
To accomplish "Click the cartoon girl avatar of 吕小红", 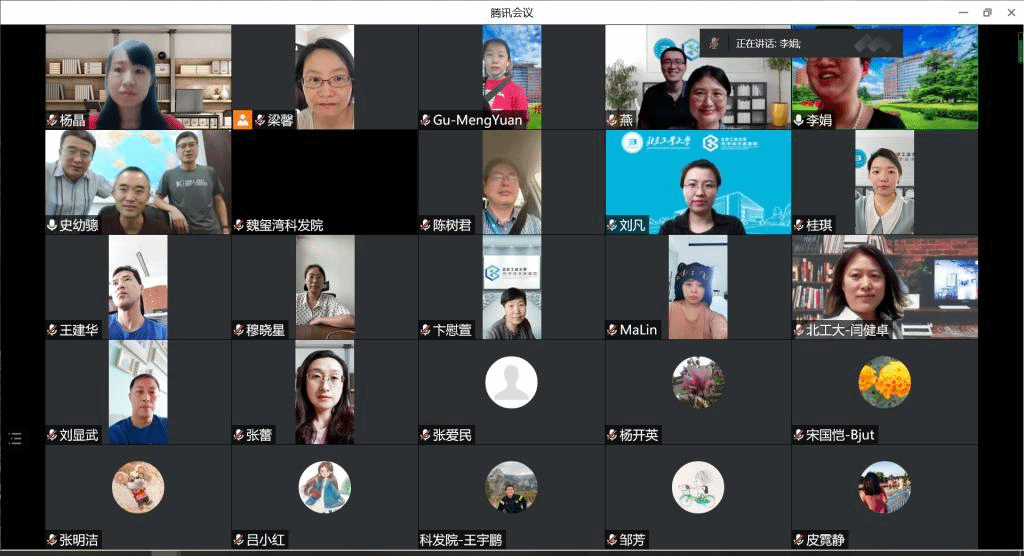I will tap(324, 487).
